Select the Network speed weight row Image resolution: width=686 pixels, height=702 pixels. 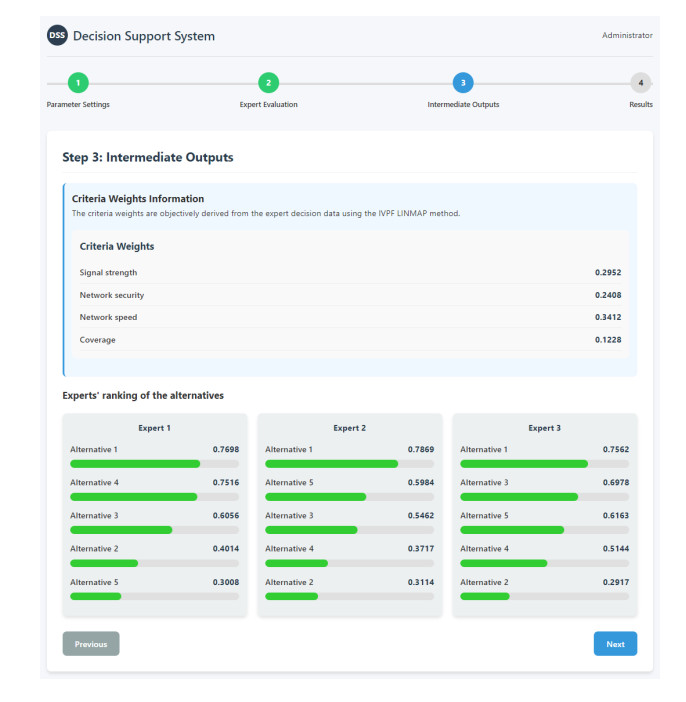(x=350, y=317)
